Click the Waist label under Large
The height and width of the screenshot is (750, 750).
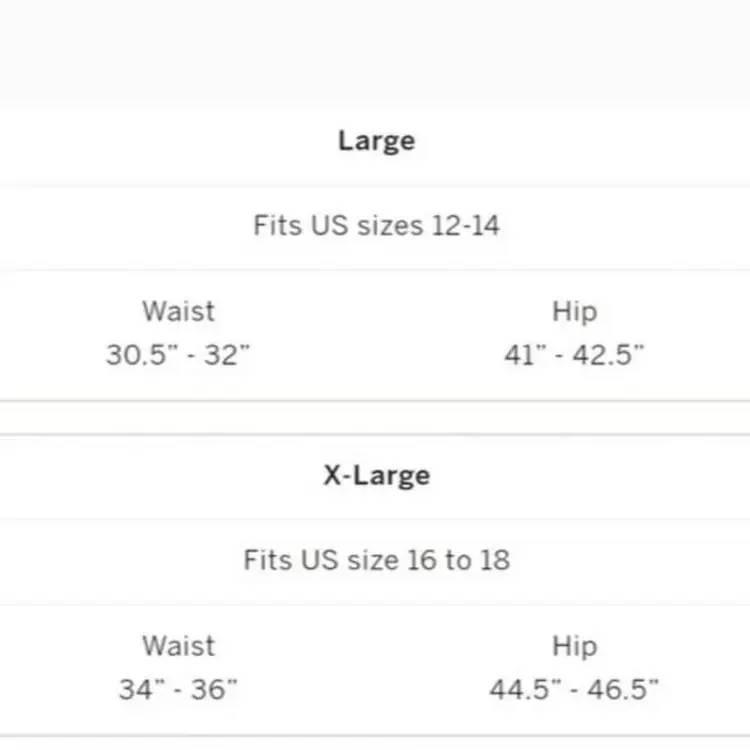click(178, 311)
